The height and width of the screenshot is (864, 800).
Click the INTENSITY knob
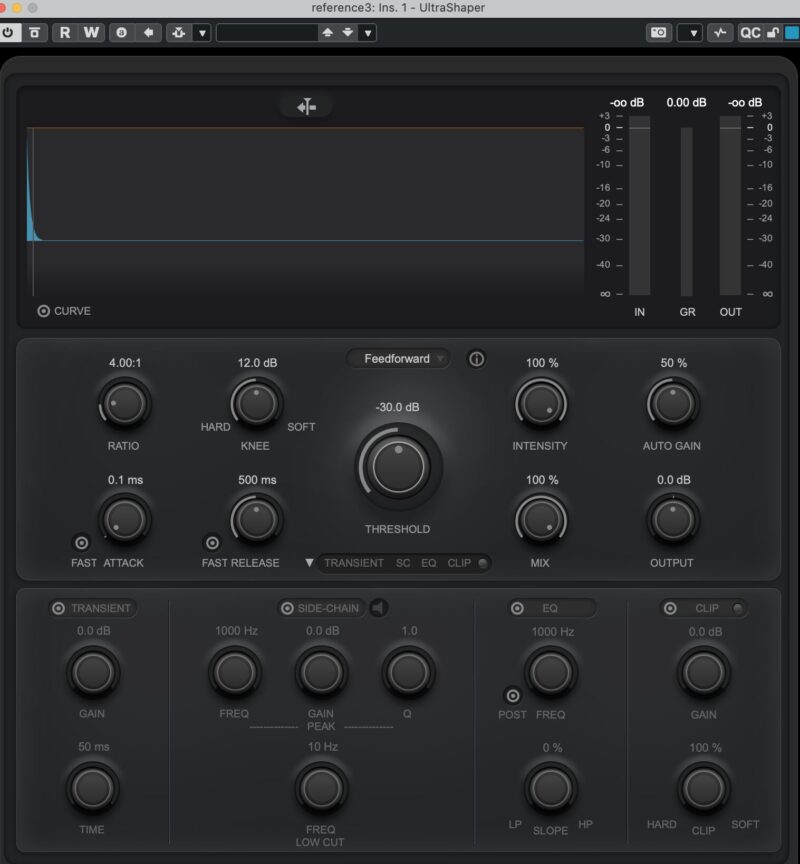tap(541, 404)
